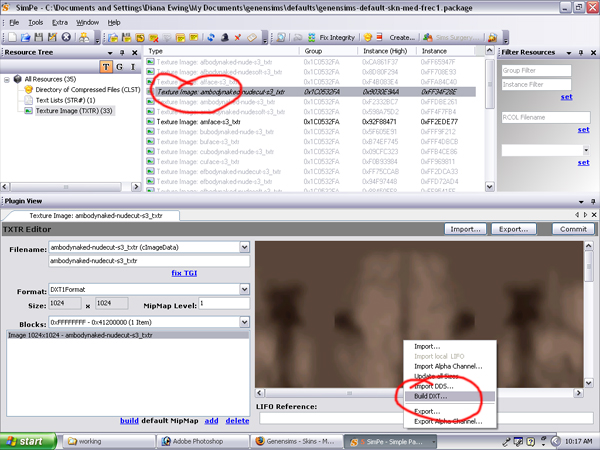Open the Plugin View panel dropdown arrow
This screenshot has width=600, height=450.
tap(581, 201)
